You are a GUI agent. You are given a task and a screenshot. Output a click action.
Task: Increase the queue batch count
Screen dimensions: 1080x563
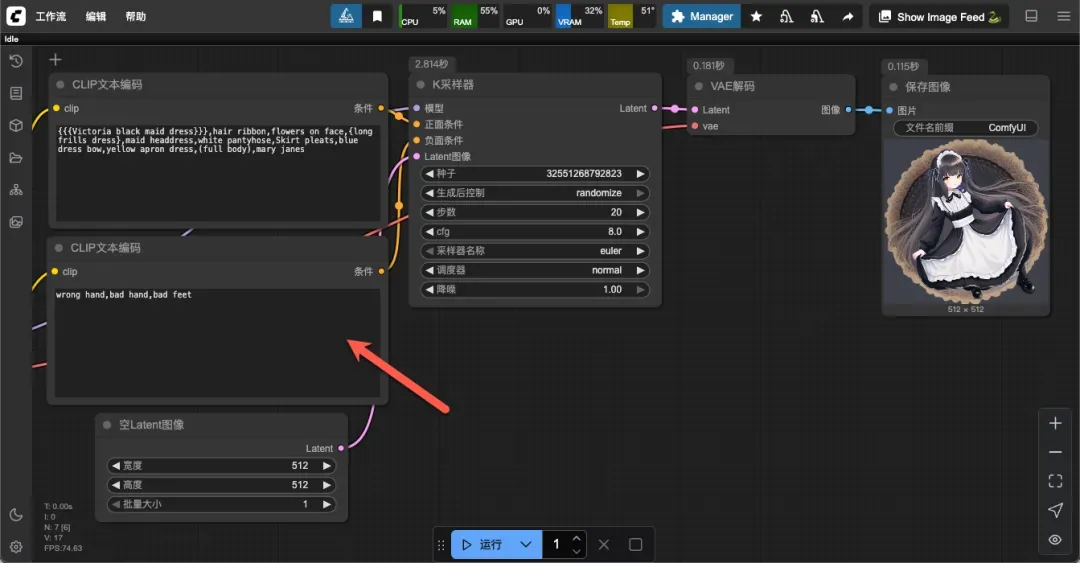click(577, 538)
